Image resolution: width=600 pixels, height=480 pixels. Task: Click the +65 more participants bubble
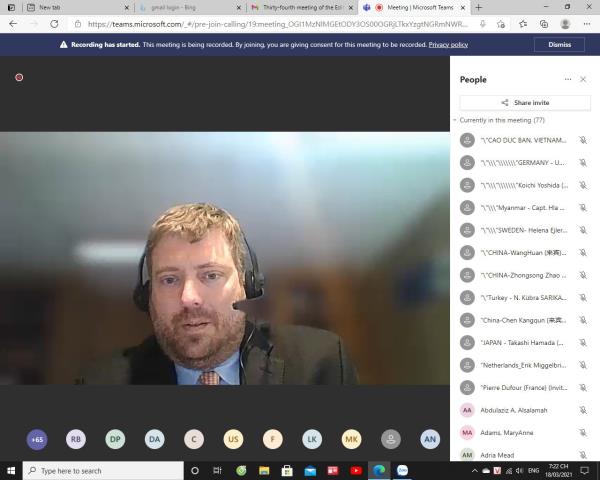pyautogui.click(x=37, y=439)
